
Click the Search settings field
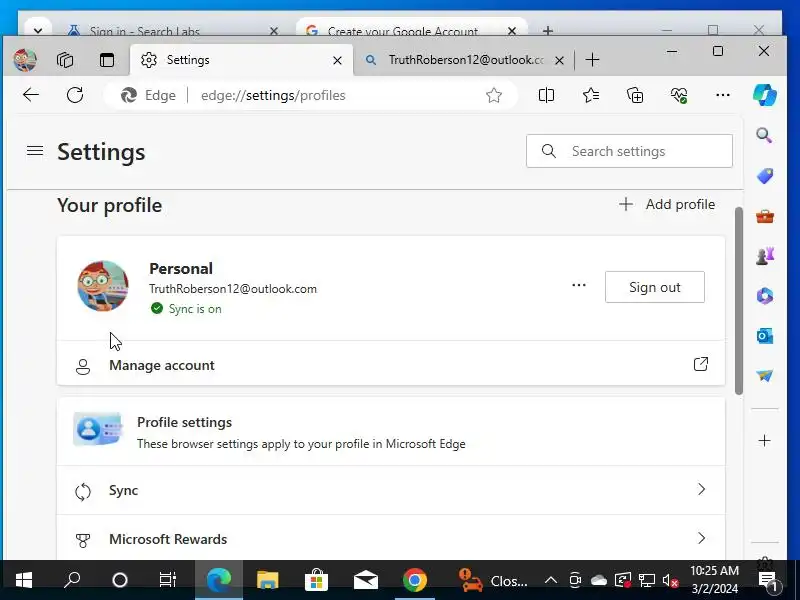click(x=629, y=151)
